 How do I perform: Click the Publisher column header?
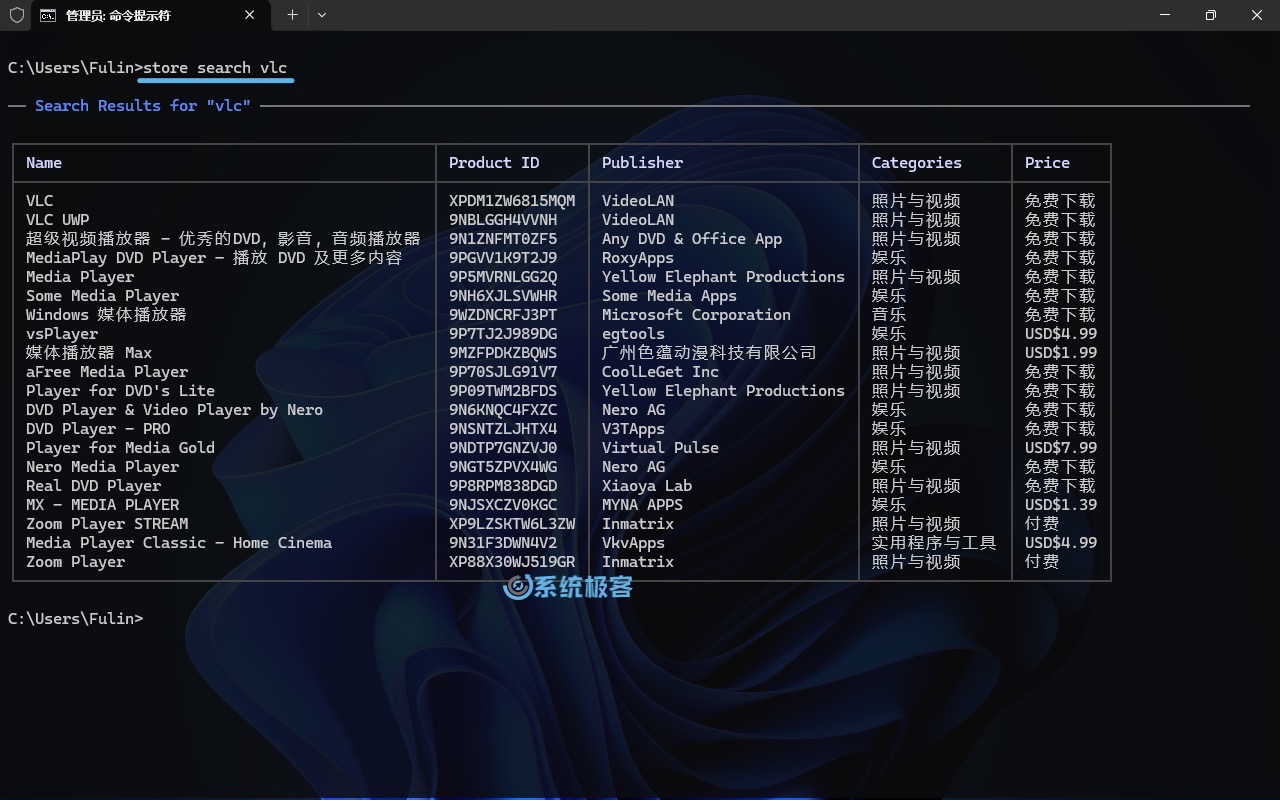[642, 162]
